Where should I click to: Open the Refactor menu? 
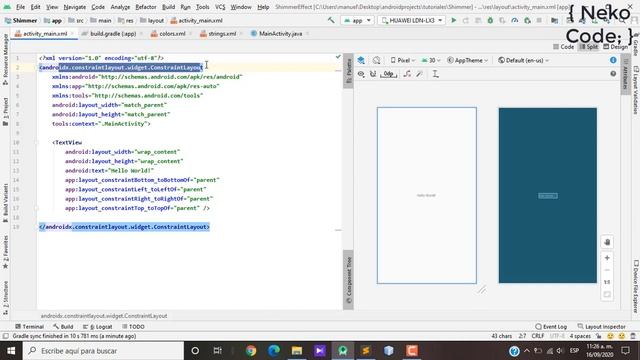146,7
